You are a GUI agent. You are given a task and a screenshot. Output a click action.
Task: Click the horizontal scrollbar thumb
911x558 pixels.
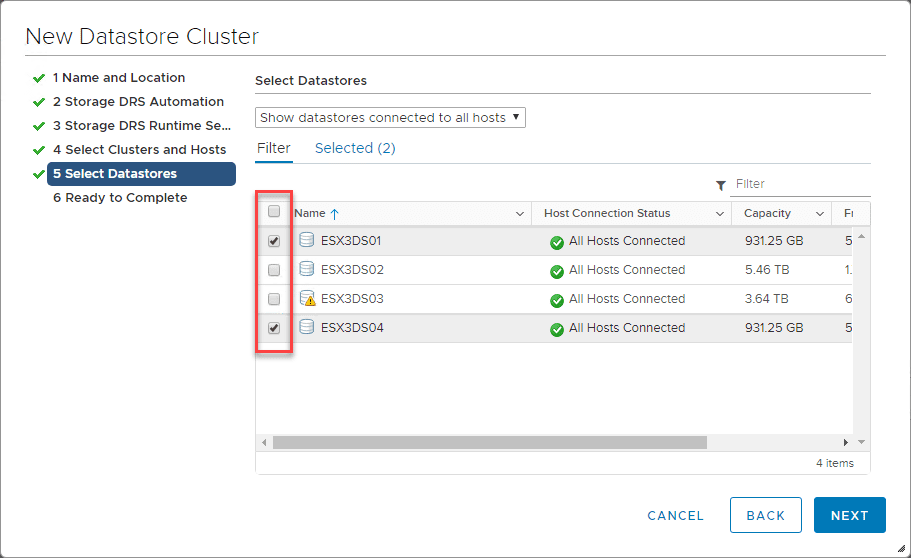pyautogui.click(x=490, y=442)
